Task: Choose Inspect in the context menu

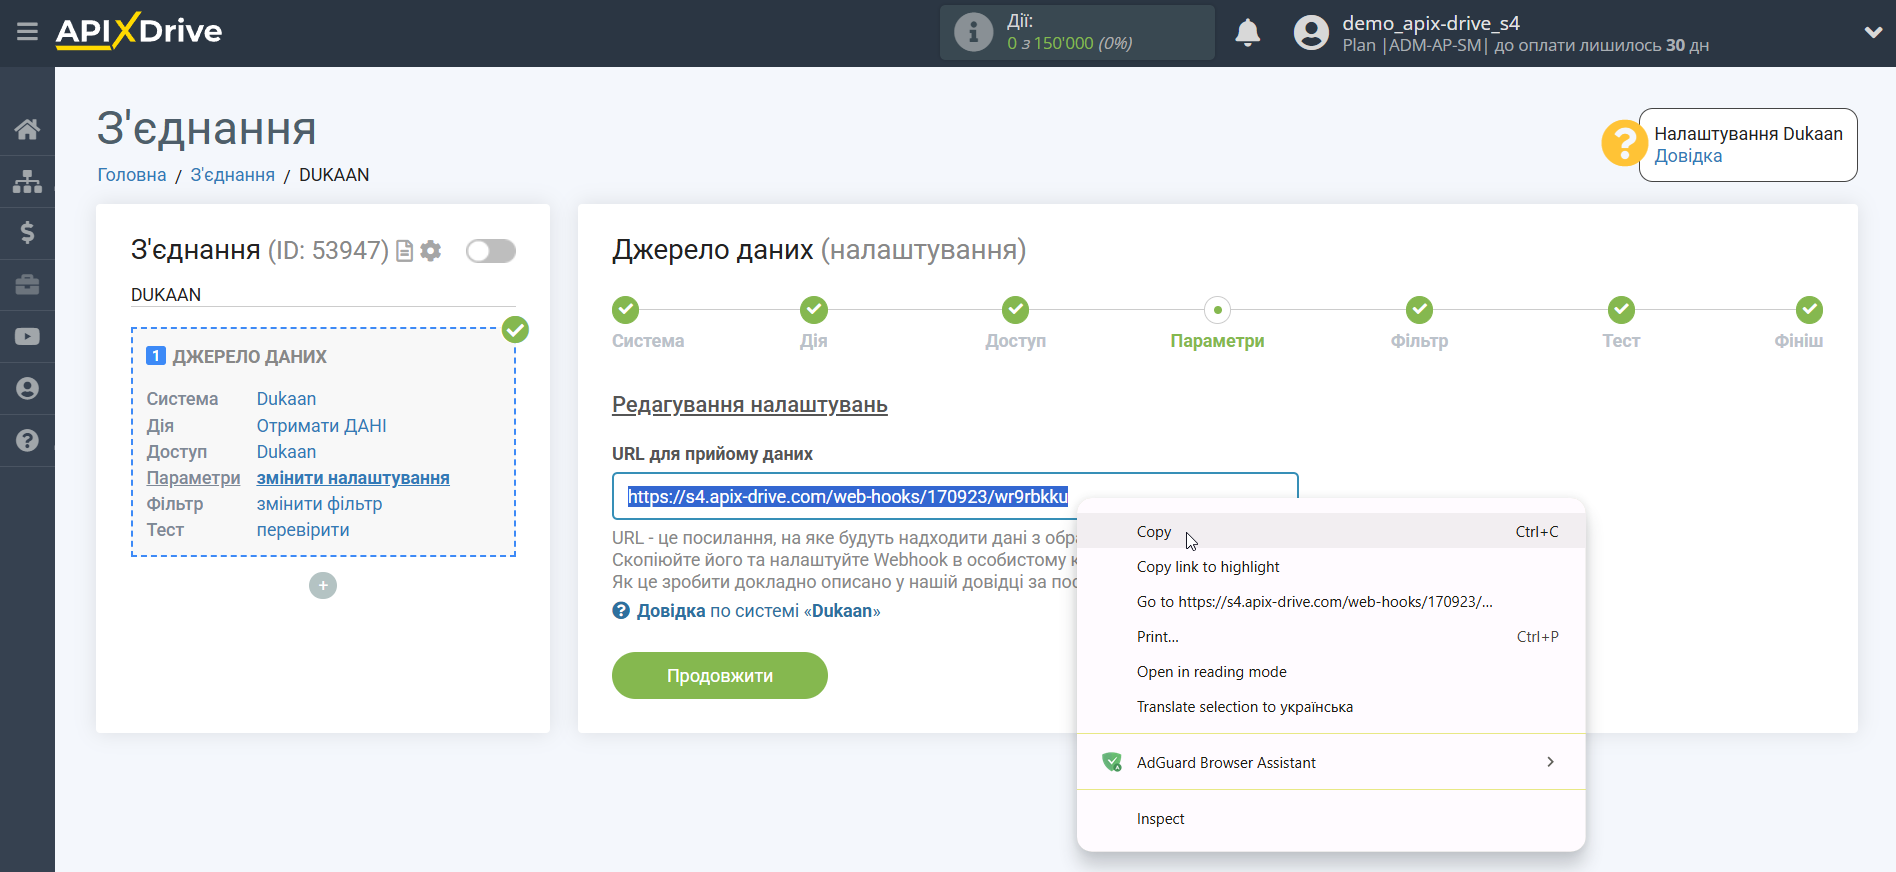Action: click(x=1160, y=819)
